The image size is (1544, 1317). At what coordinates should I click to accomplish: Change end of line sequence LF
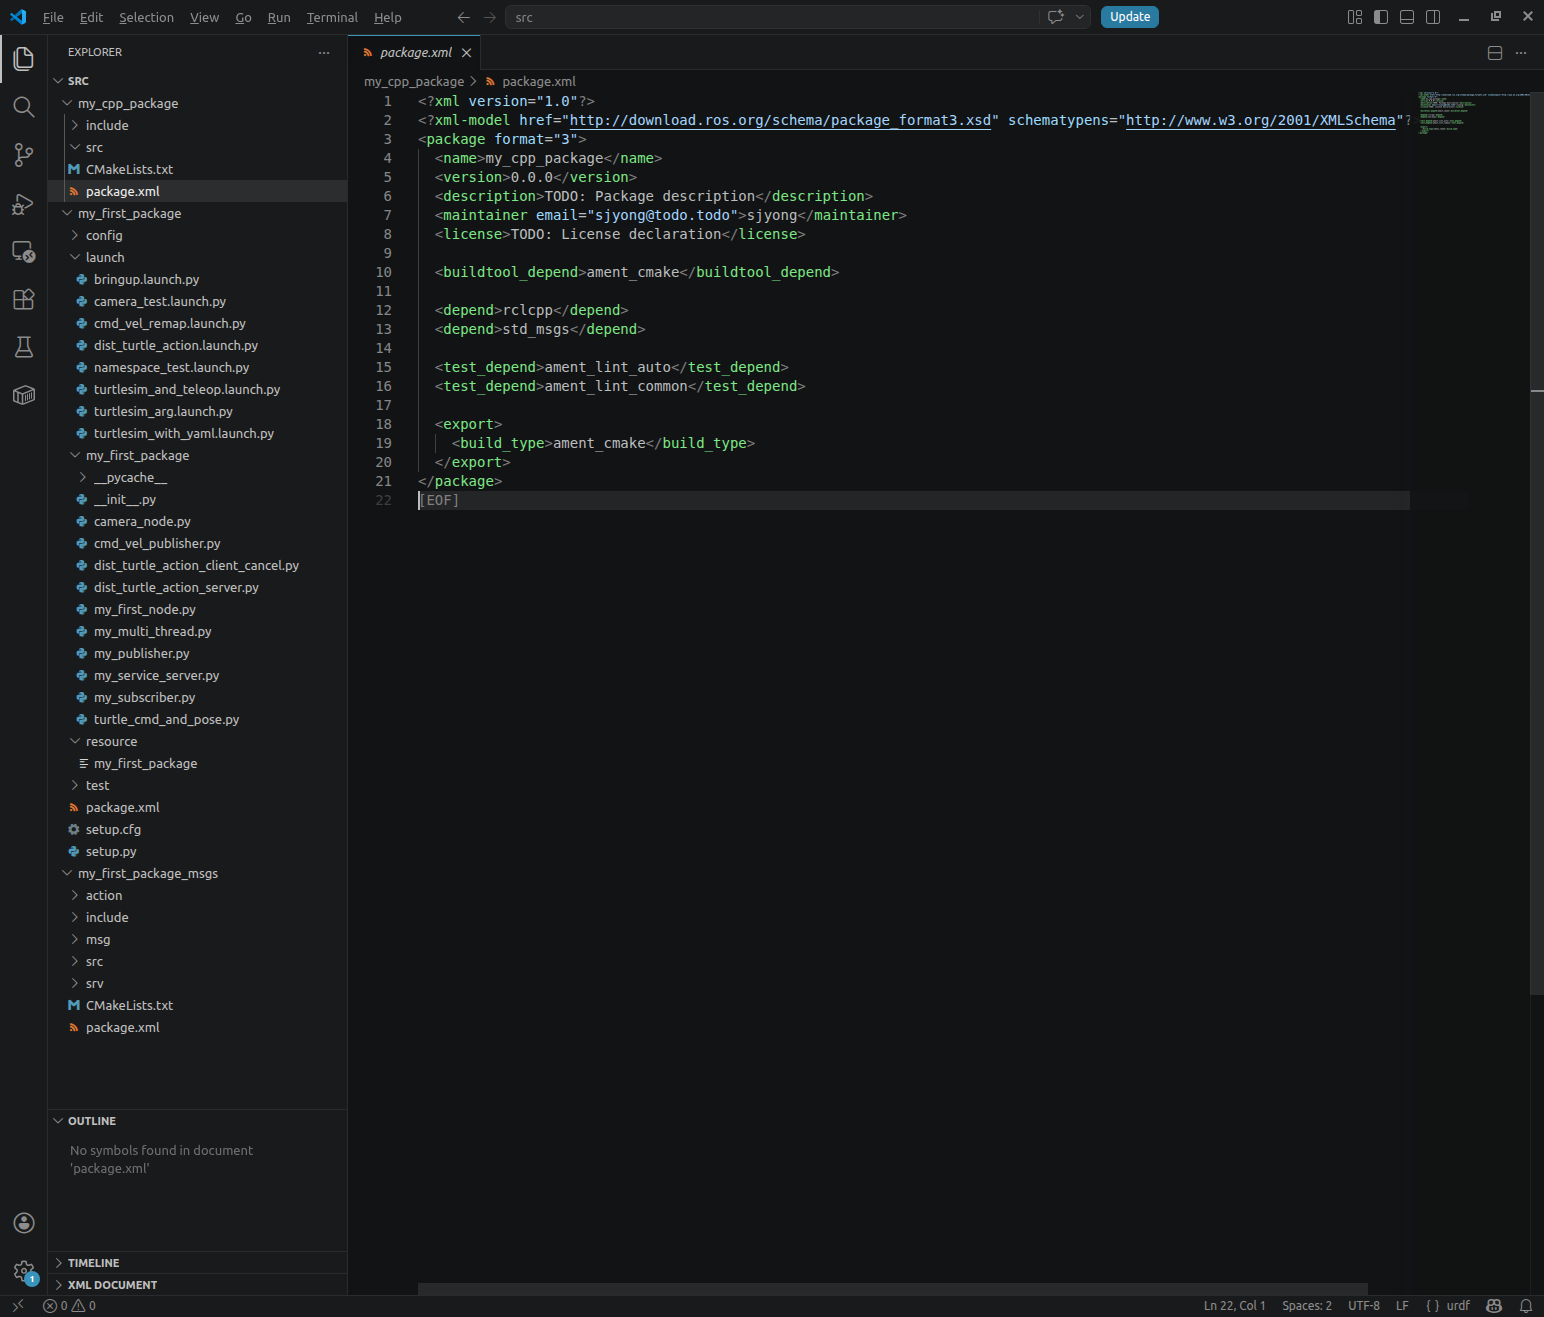point(1402,1306)
